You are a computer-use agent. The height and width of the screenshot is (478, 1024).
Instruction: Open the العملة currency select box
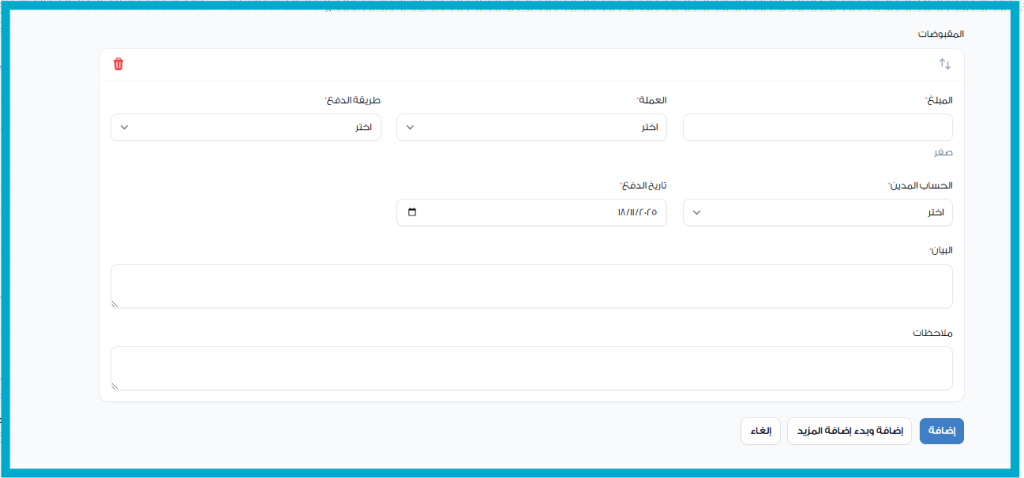pyautogui.click(x=531, y=128)
